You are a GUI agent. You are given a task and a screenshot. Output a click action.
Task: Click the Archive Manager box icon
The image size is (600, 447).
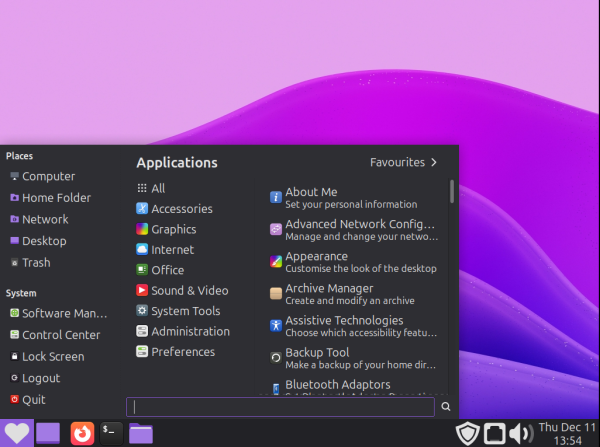(x=276, y=294)
